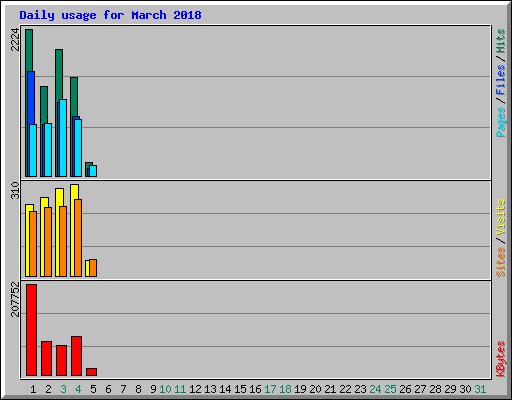This screenshot has width=512, height=400.
Task: Click the x-axis day label 22
Action: (x=345, y=389)
